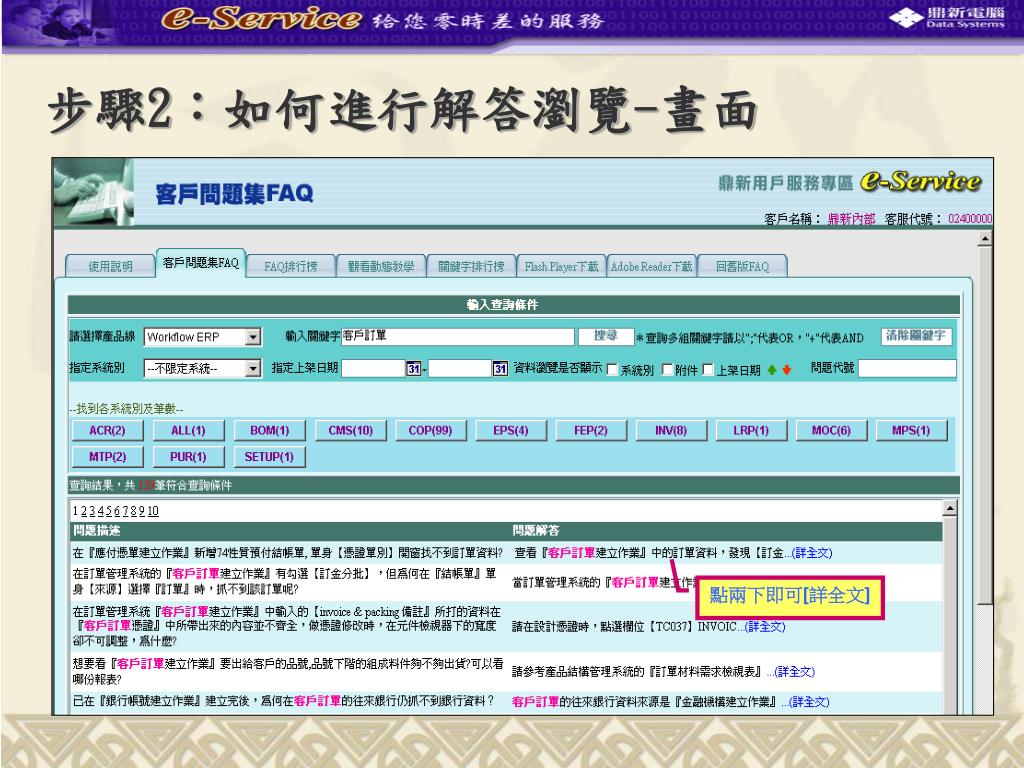The image size is (1024, 768).
Task: Go to the 回舊版FAQ tab
Action: click(x=742, y=266)
